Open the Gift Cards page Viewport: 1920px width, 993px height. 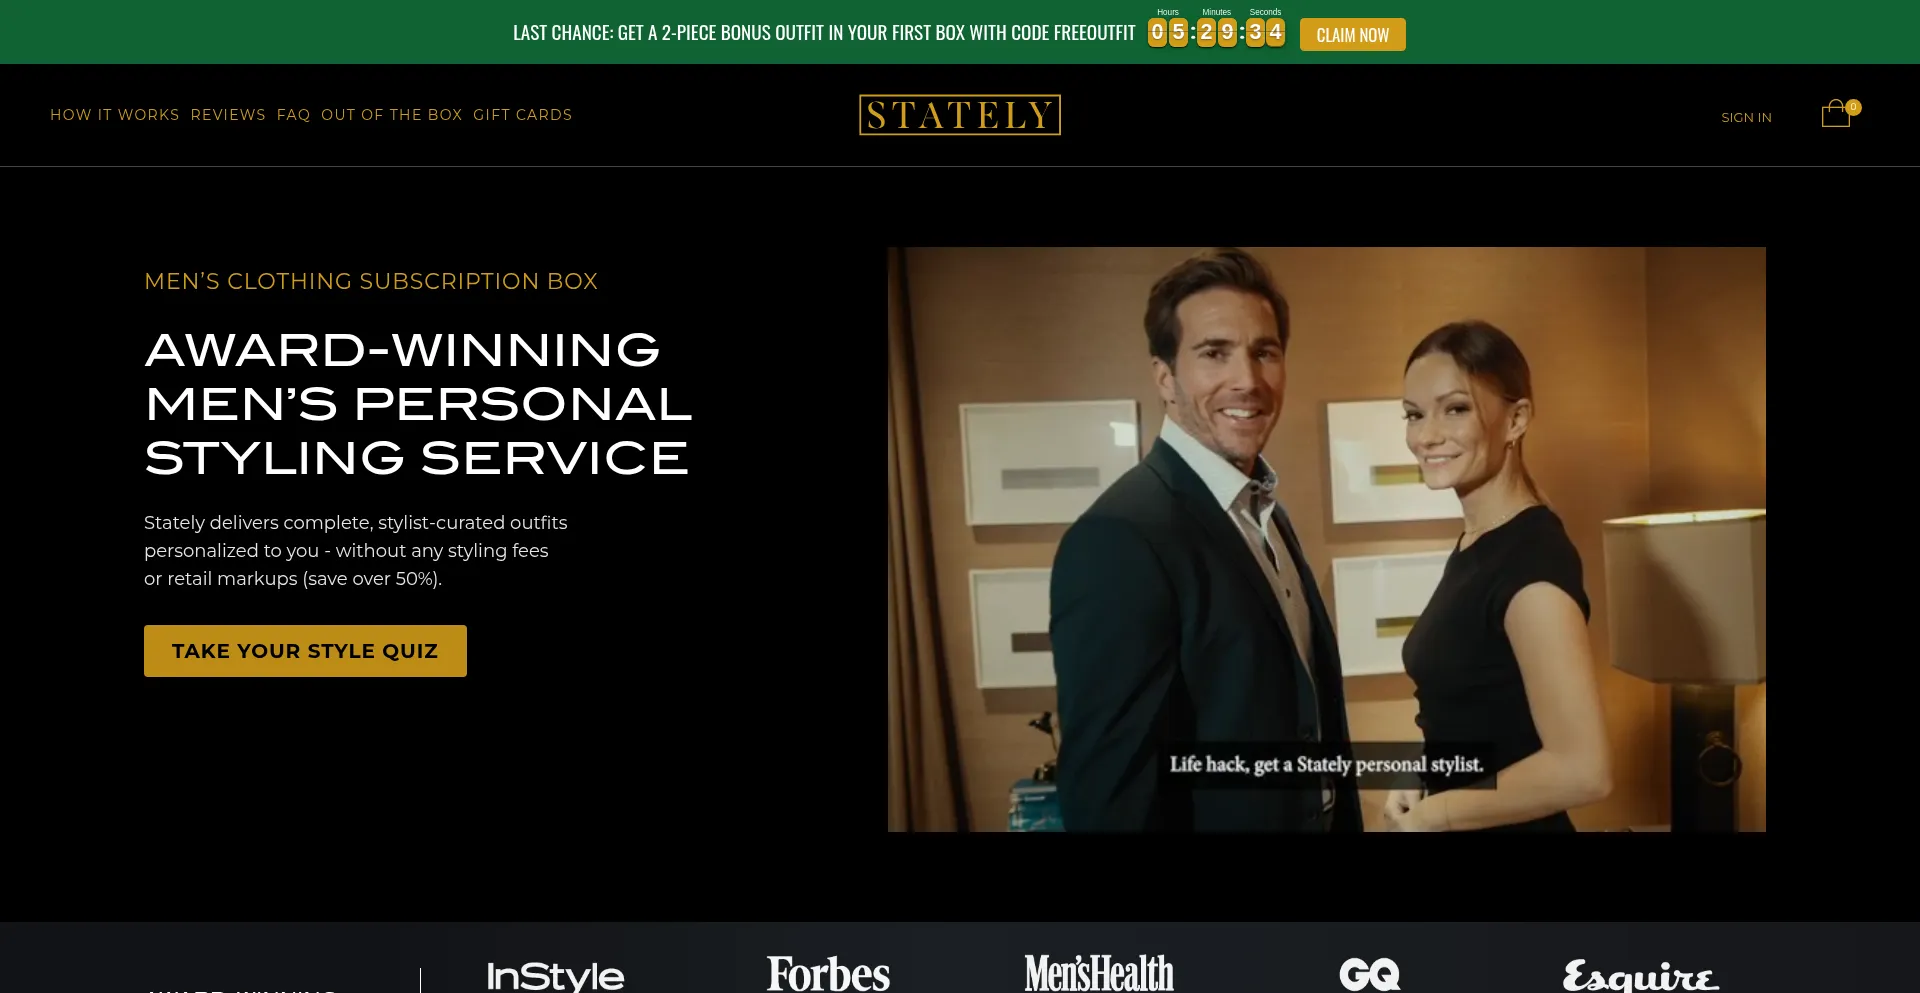click(x=523, y=115)
